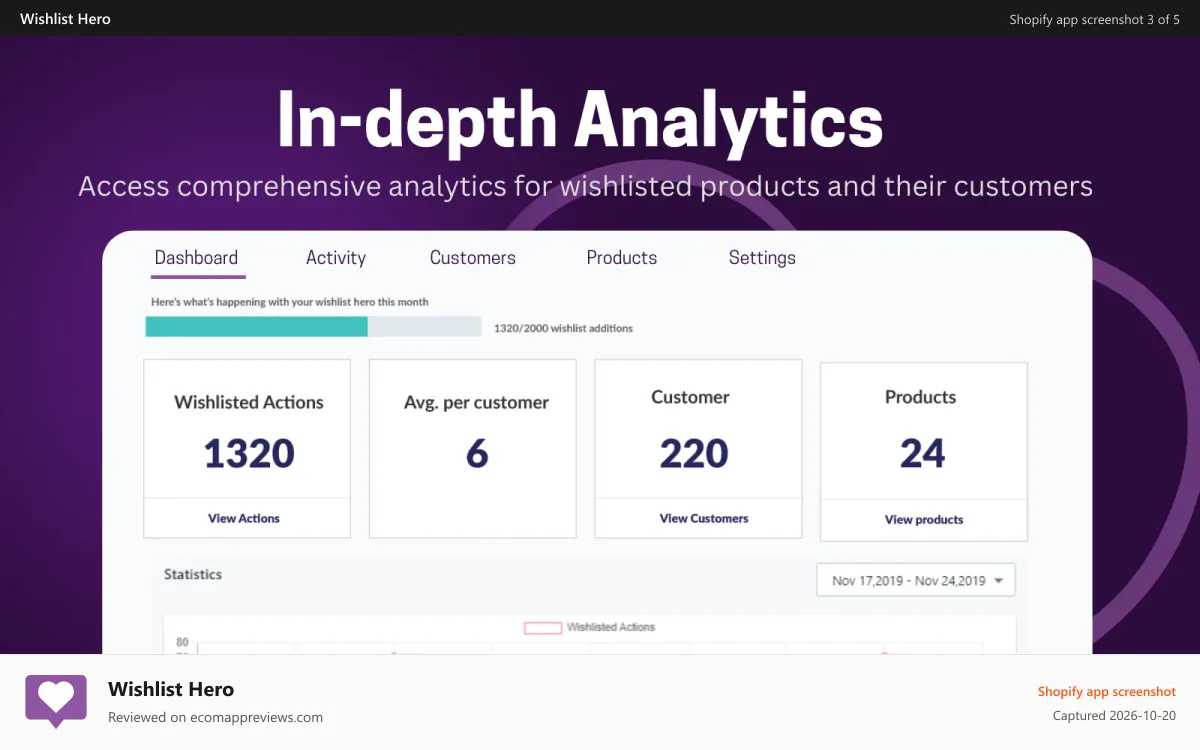Open the Customers tab
The image size is (1200, 750).
tap(473, 258)
